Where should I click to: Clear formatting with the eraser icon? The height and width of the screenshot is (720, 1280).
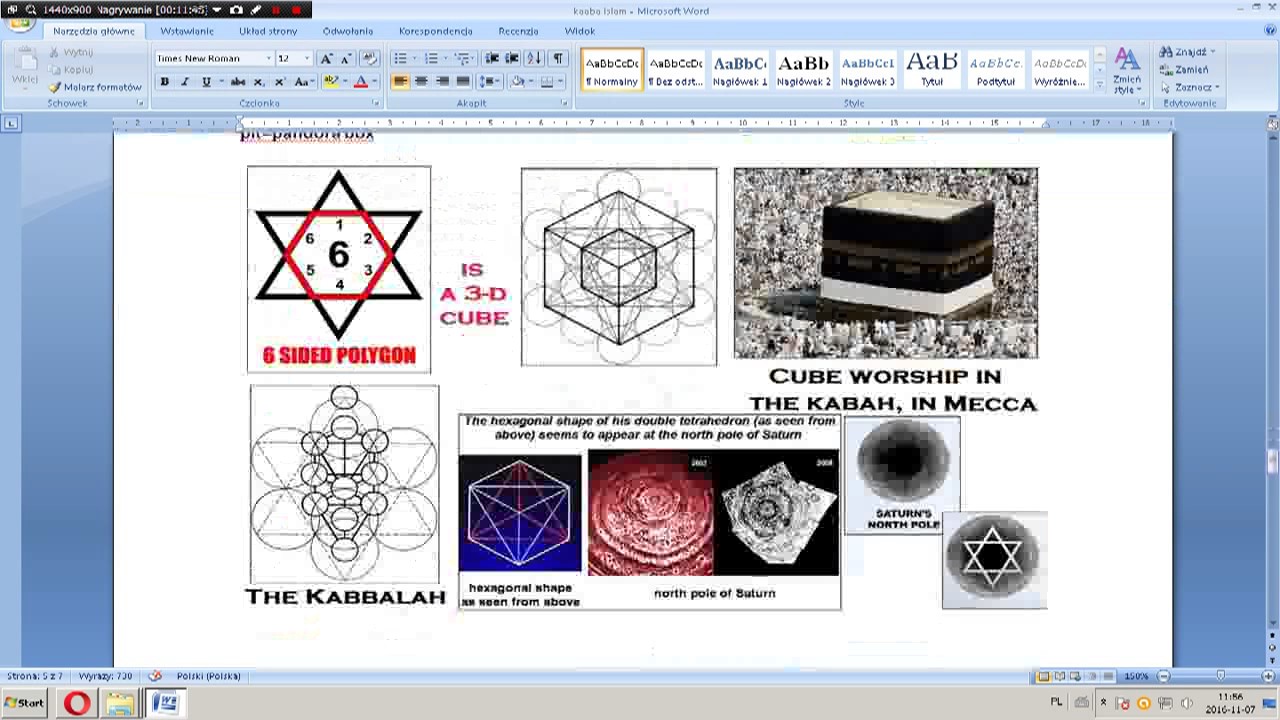pyautogui.click(x=369, y=58)
